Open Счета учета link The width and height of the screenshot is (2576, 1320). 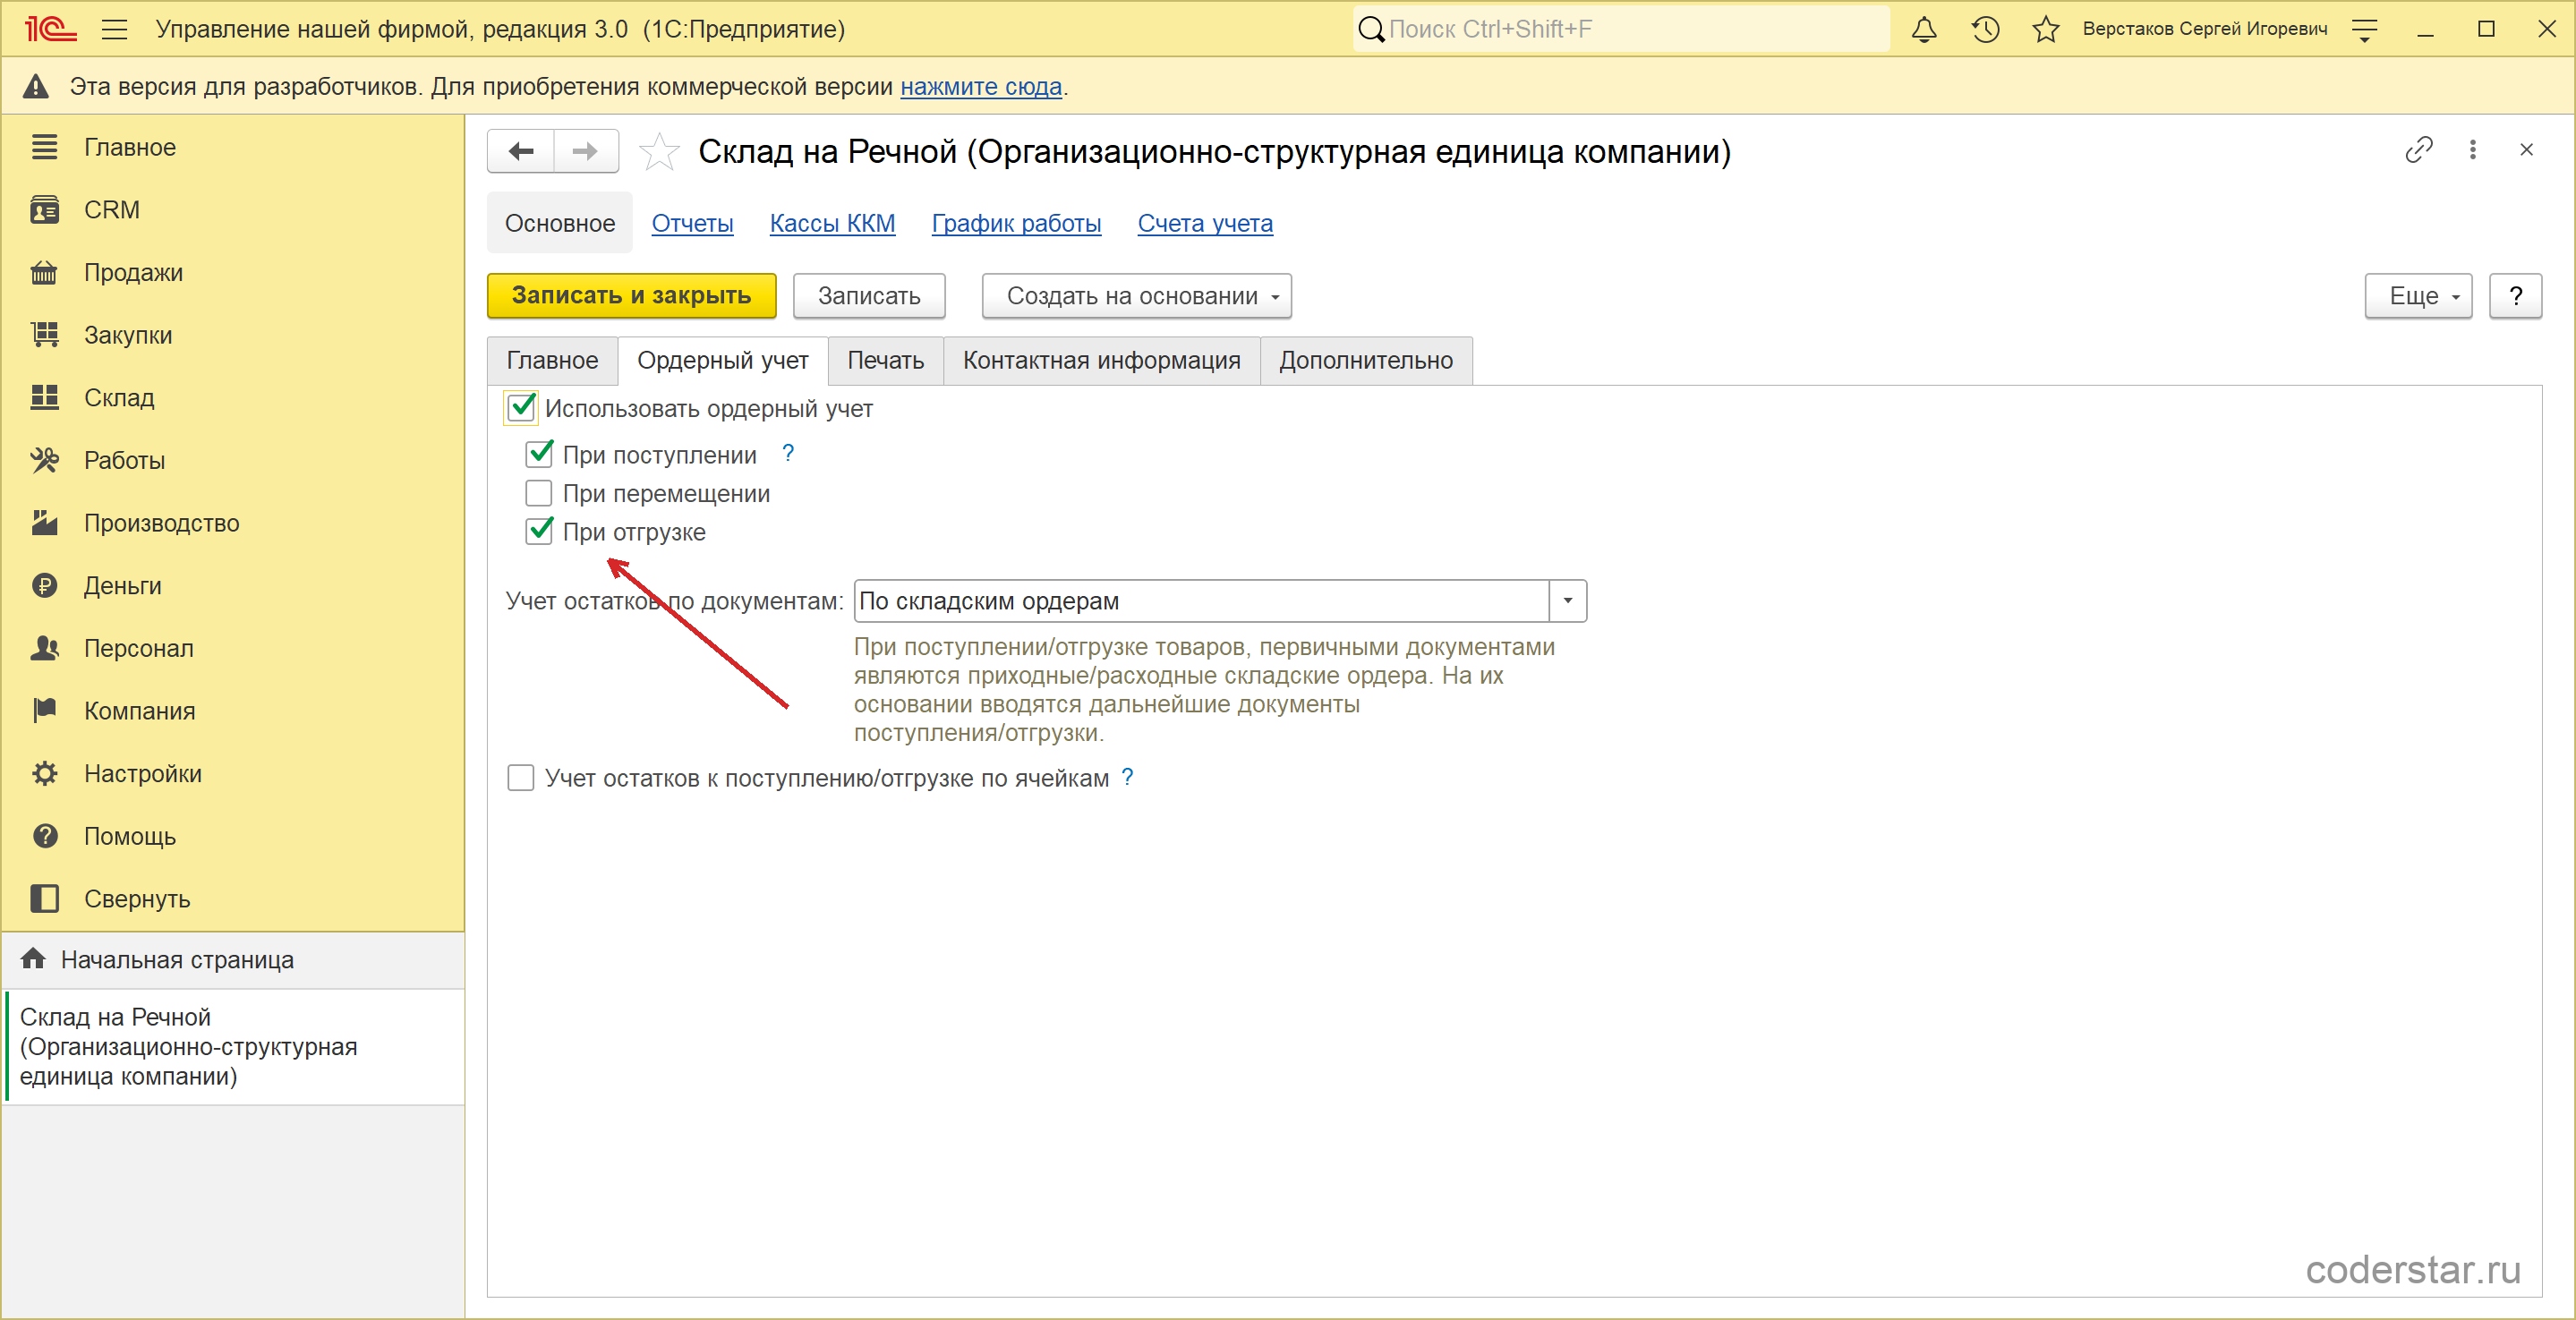point(1205,223)
